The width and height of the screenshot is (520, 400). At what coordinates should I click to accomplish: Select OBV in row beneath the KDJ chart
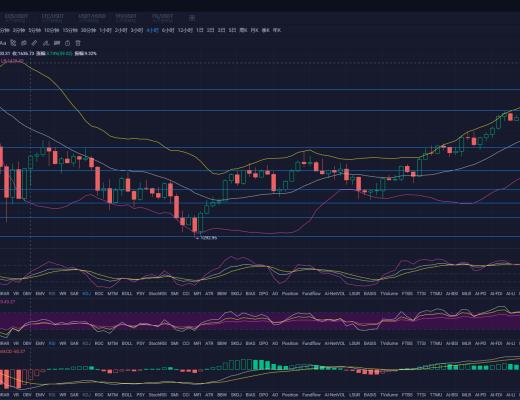27,294
